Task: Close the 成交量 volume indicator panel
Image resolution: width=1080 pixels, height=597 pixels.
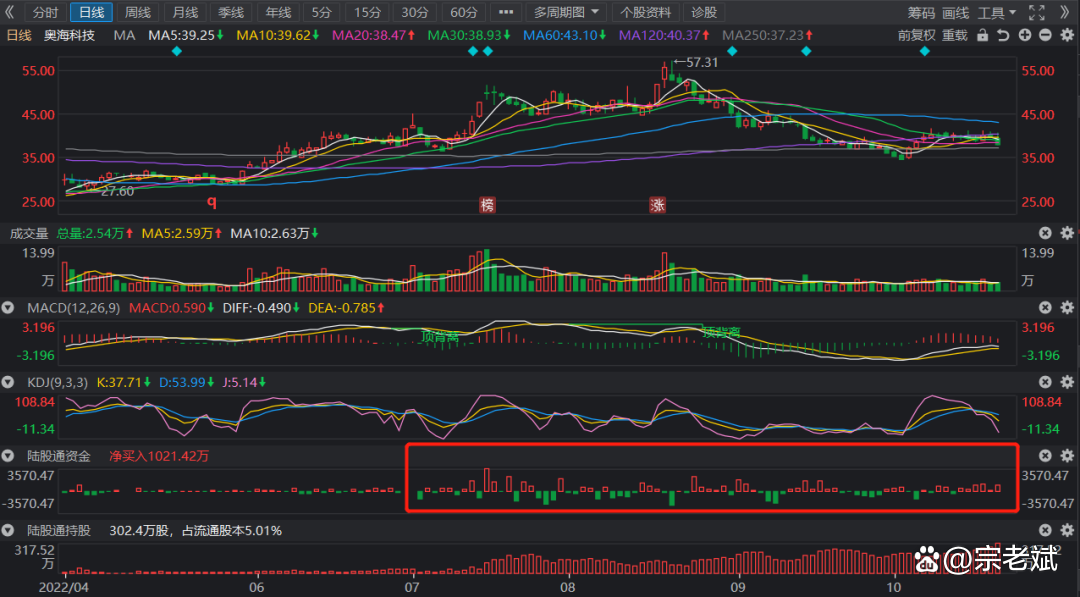Action: [x=1046, y=233]
